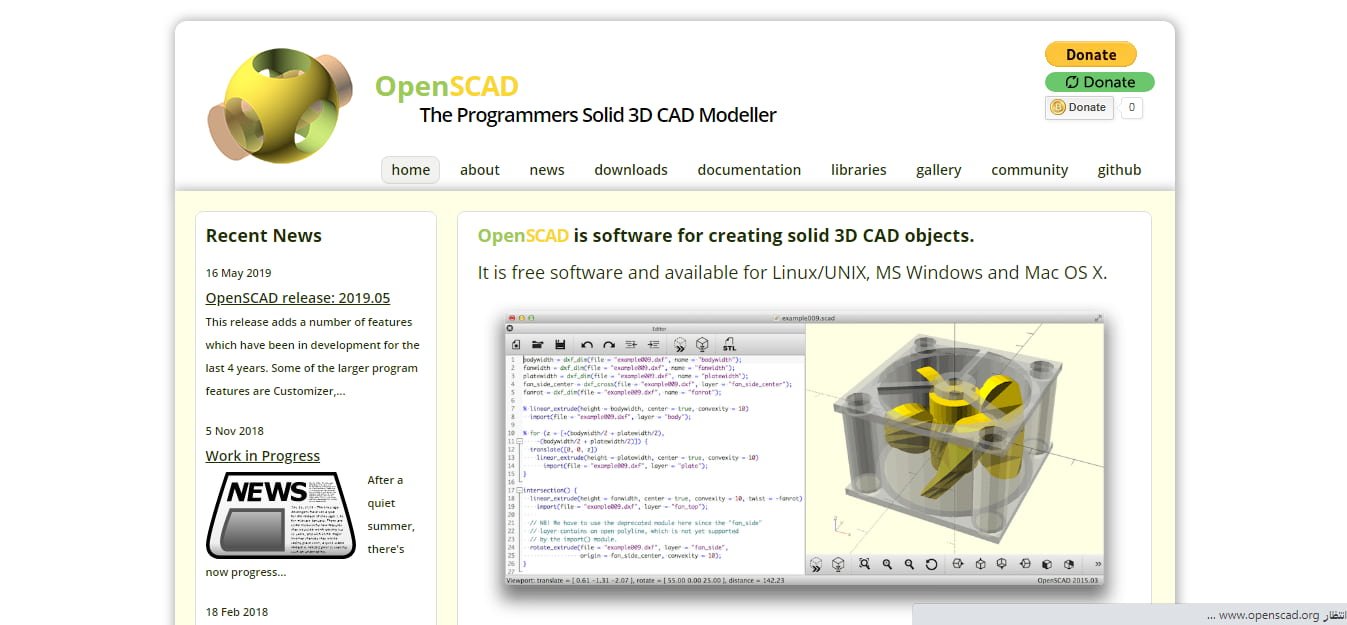
Task: Click the '18 Feb 2018' date text
Action: [237, 612]
